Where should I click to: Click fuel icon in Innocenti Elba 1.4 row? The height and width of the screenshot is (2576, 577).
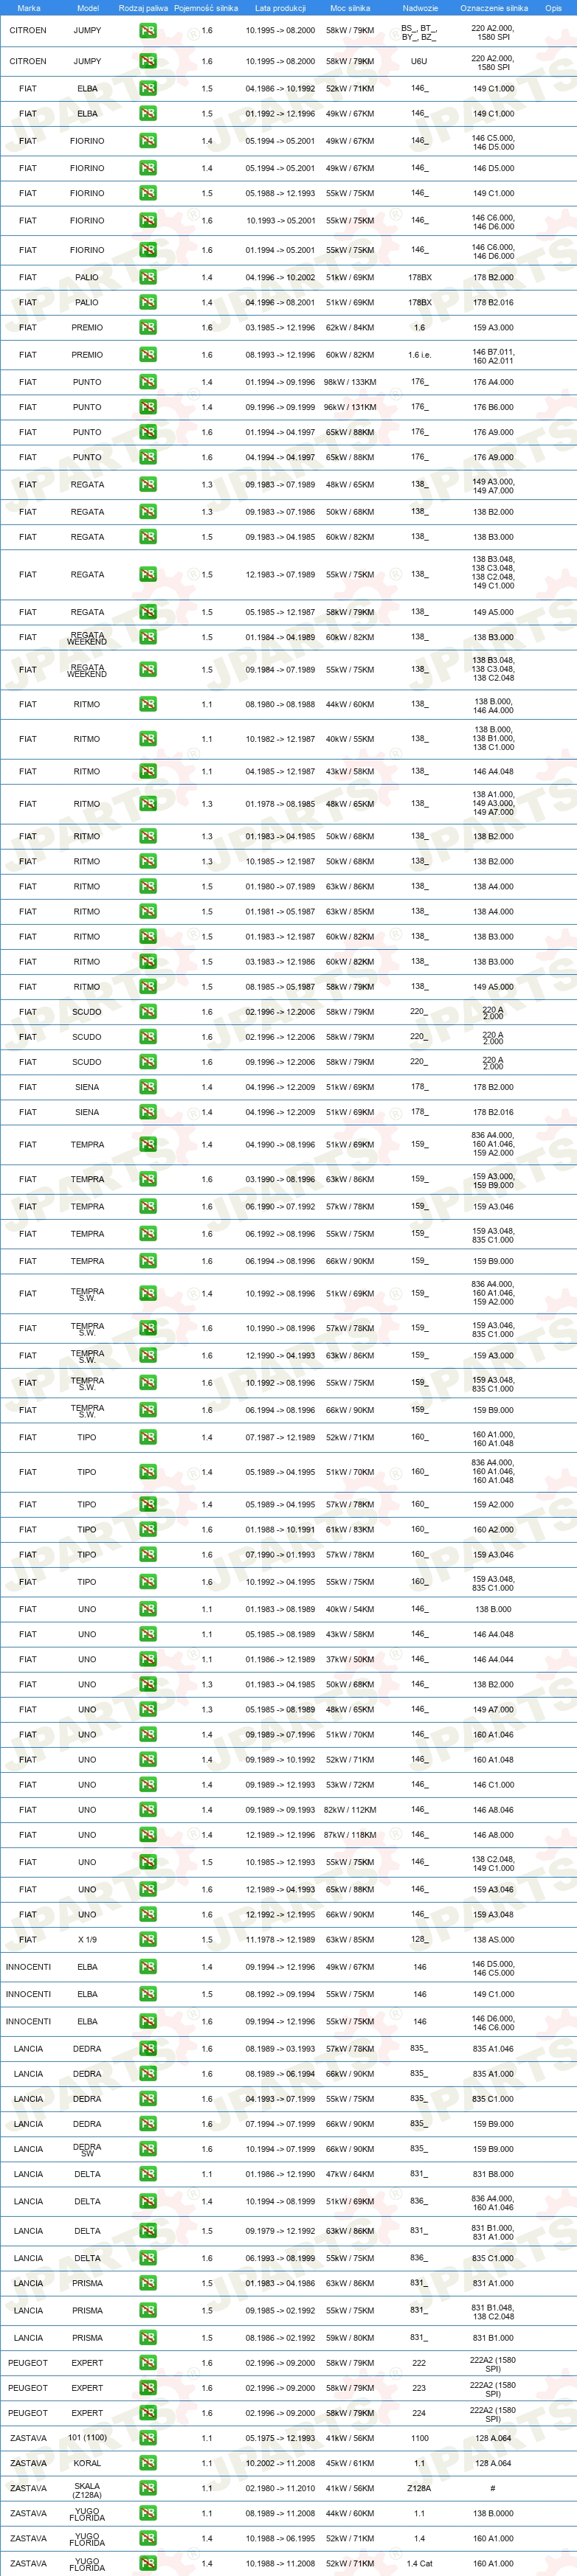pos(148,1967)
